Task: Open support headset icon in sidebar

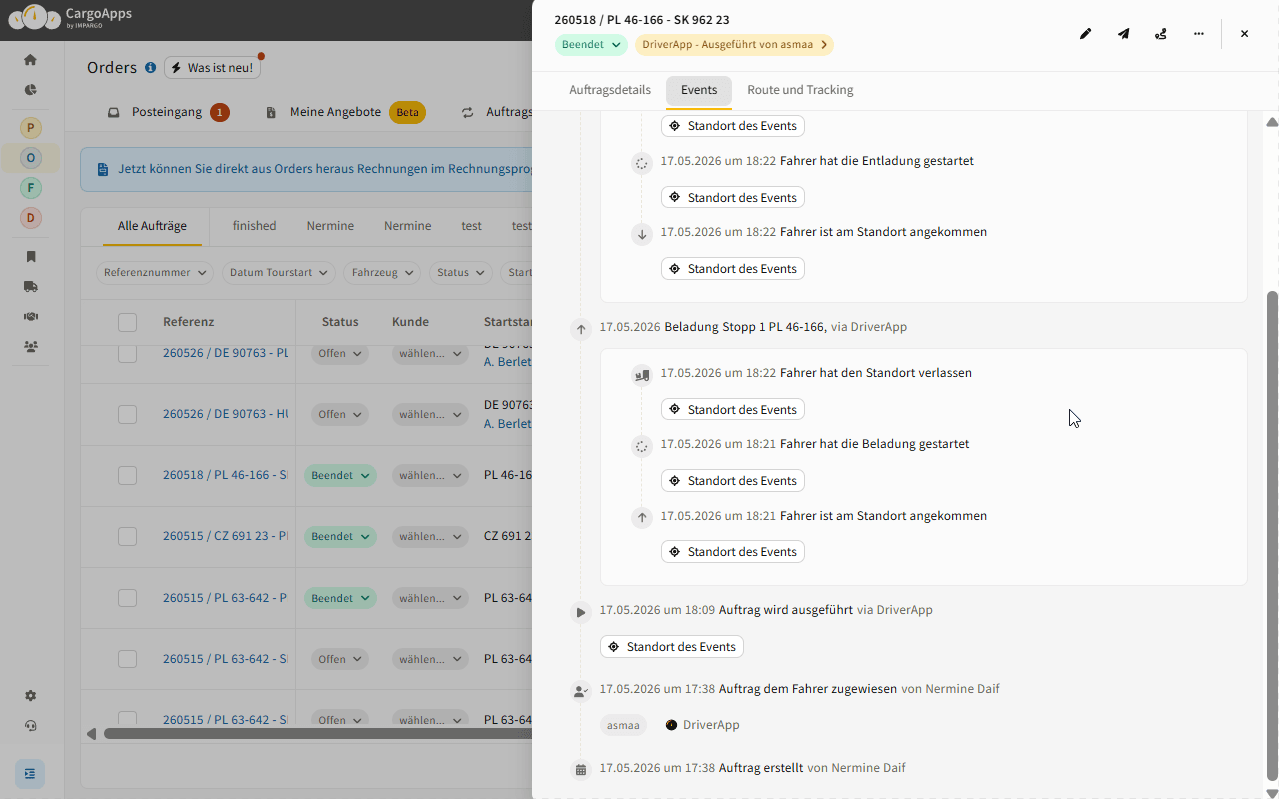Action: [x=31, y=726]
